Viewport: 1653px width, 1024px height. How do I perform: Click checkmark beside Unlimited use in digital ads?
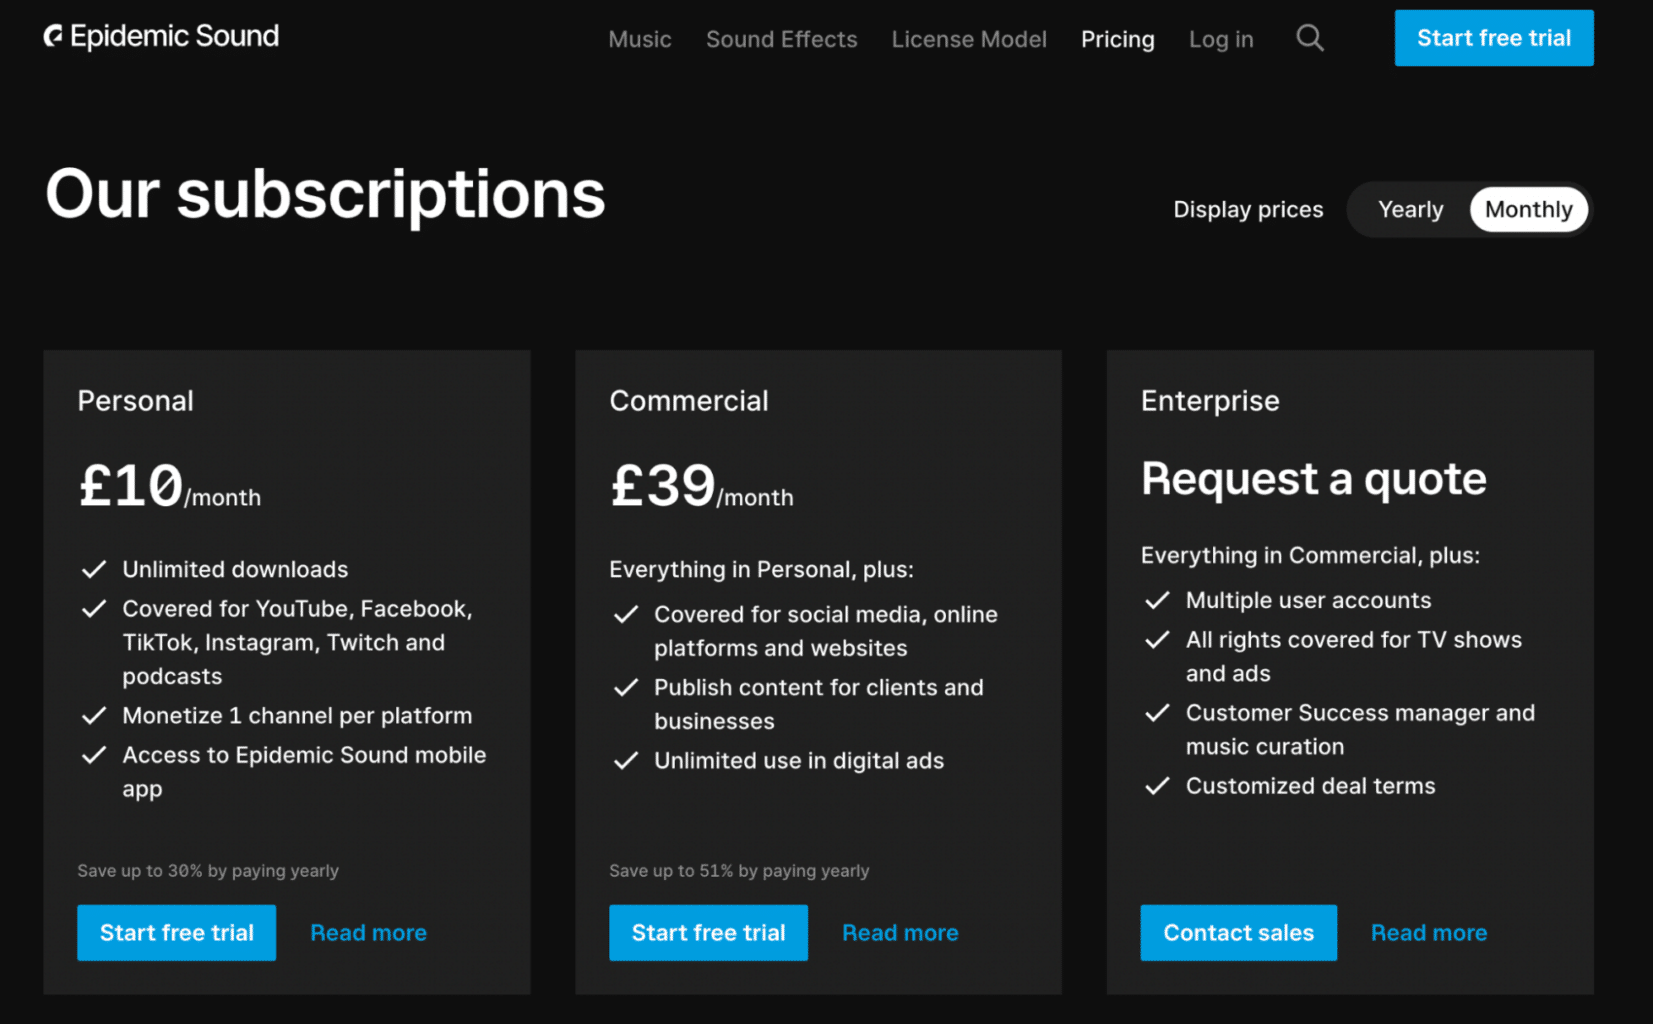pyautogui.click(x=626, y=760)
